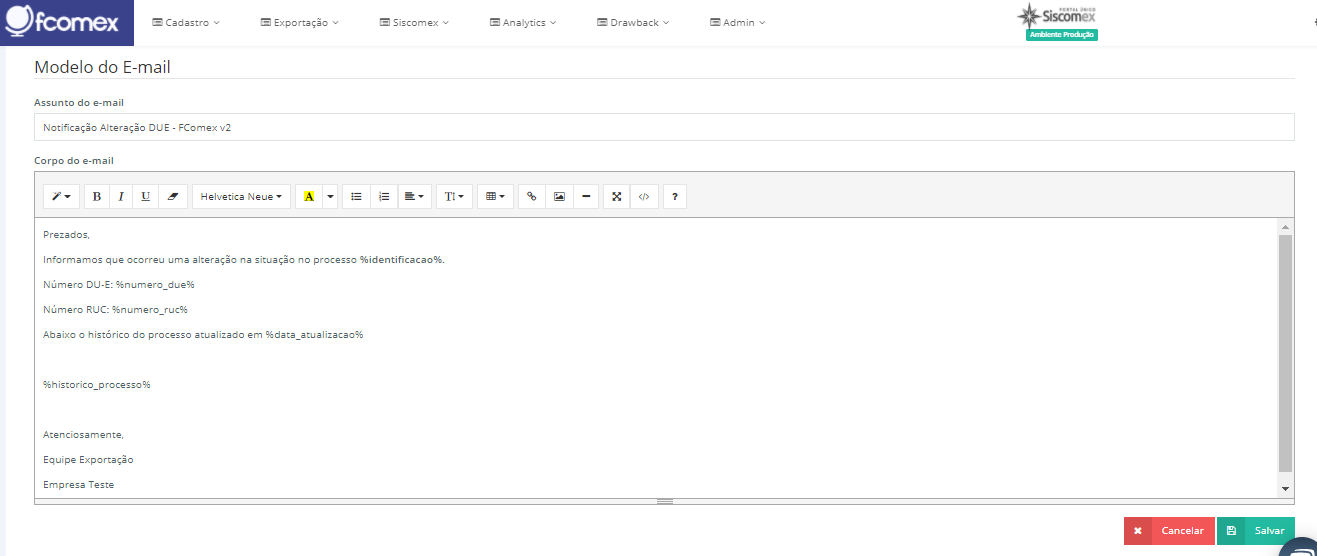Open the Admin menu

click(738, 22)
